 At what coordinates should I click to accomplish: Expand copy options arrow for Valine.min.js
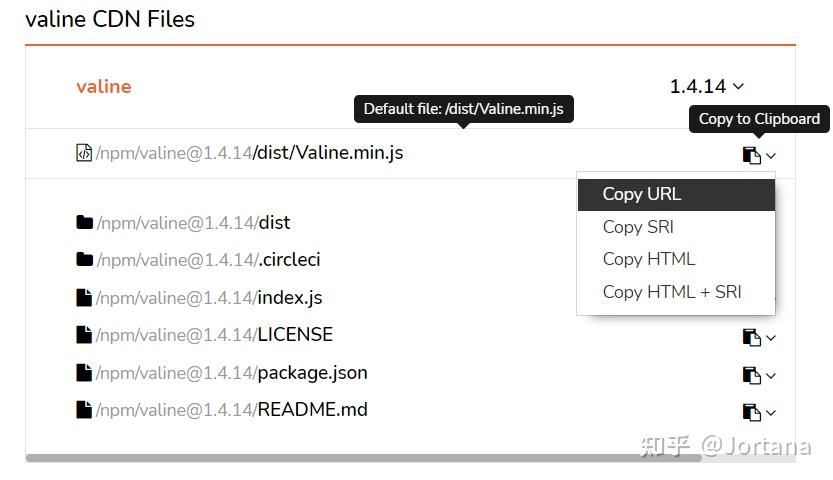click(x=771, y=156)
